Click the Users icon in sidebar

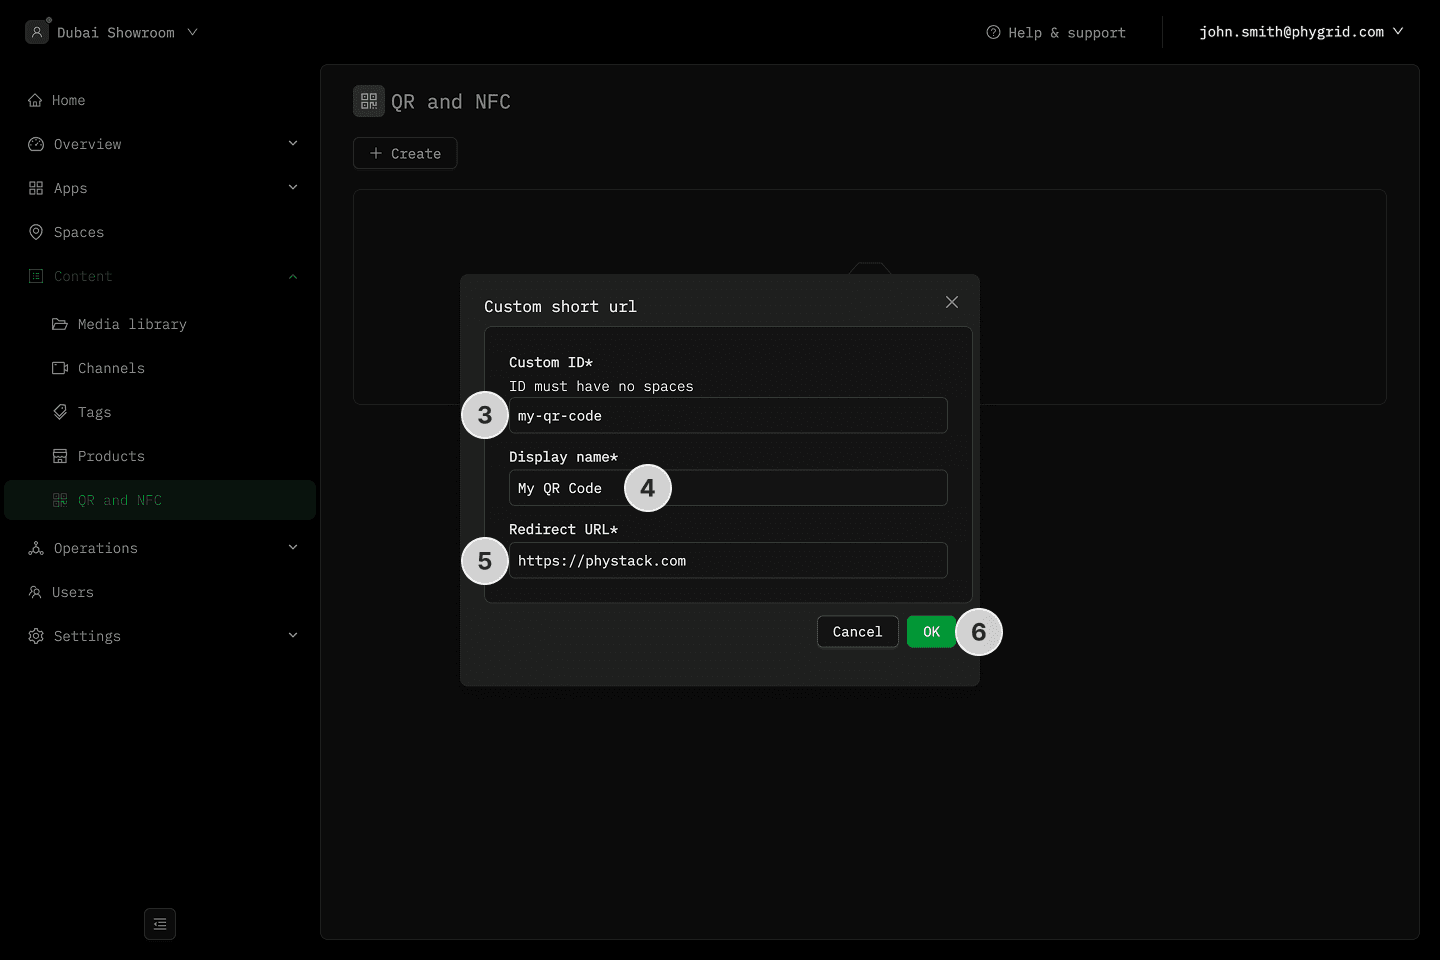[35, 592]
